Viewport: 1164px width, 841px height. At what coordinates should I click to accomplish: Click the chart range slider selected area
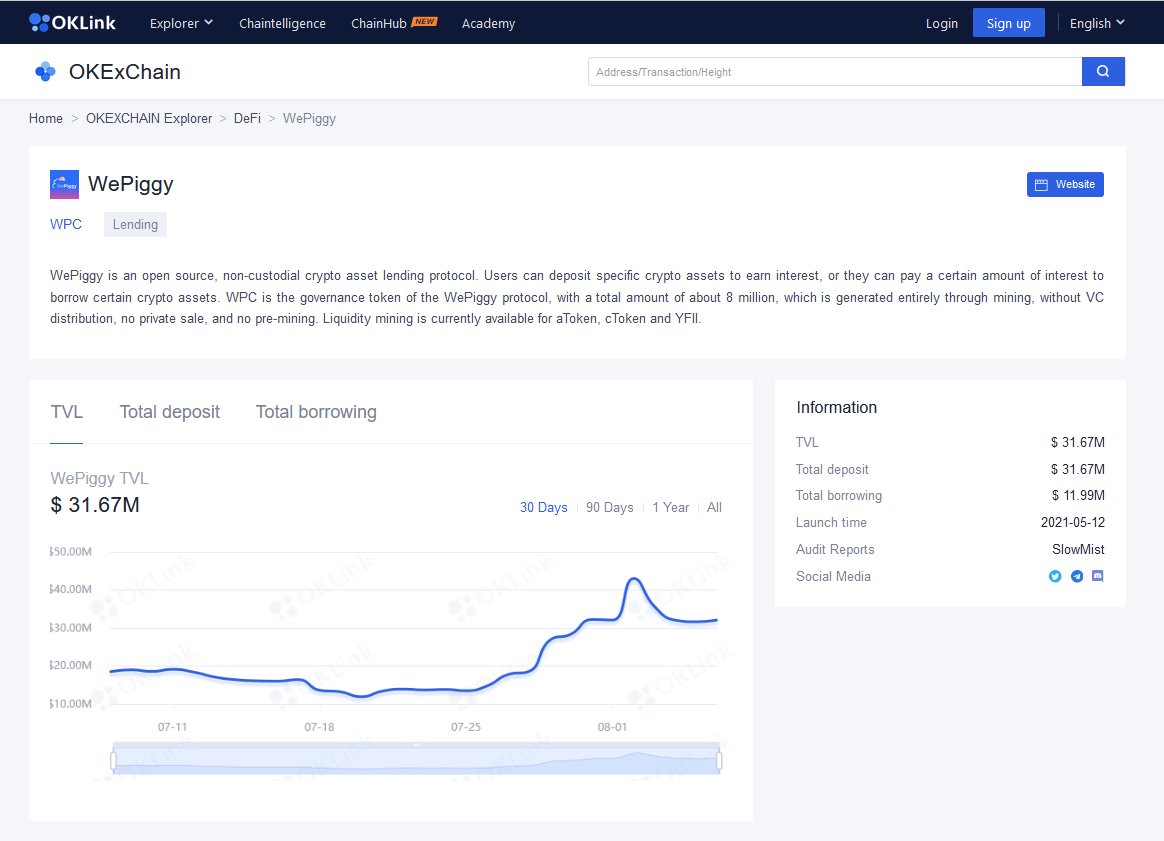click(x=416, y=760)
